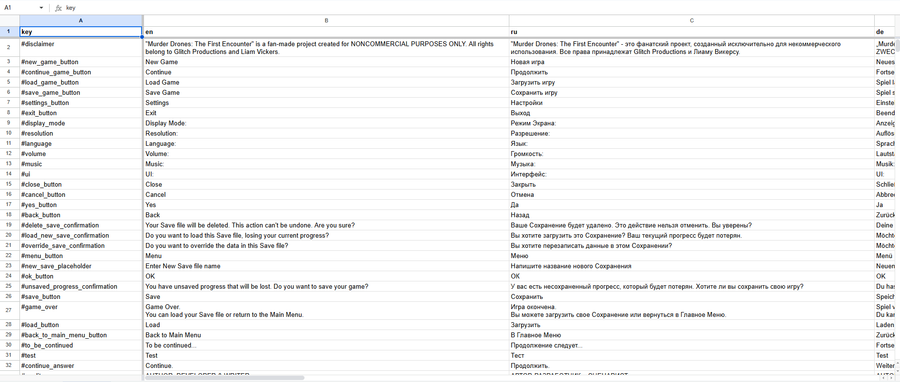Image resolution: width=900 pixels, height=382 pixels.
Task: Open the Name box dropdown arrow
Action: point(41,8)
